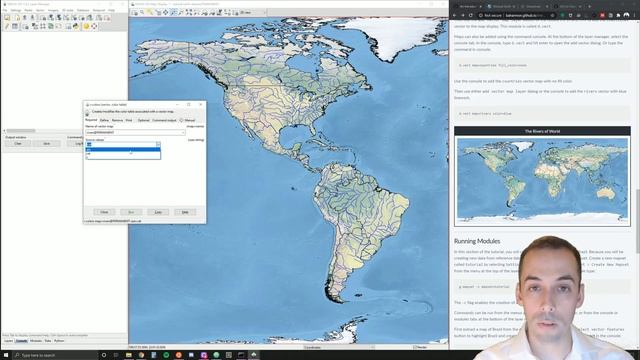Open Manual tab in v.colors dialog
The image size is (640, 360).
click(x=188, y=120)
